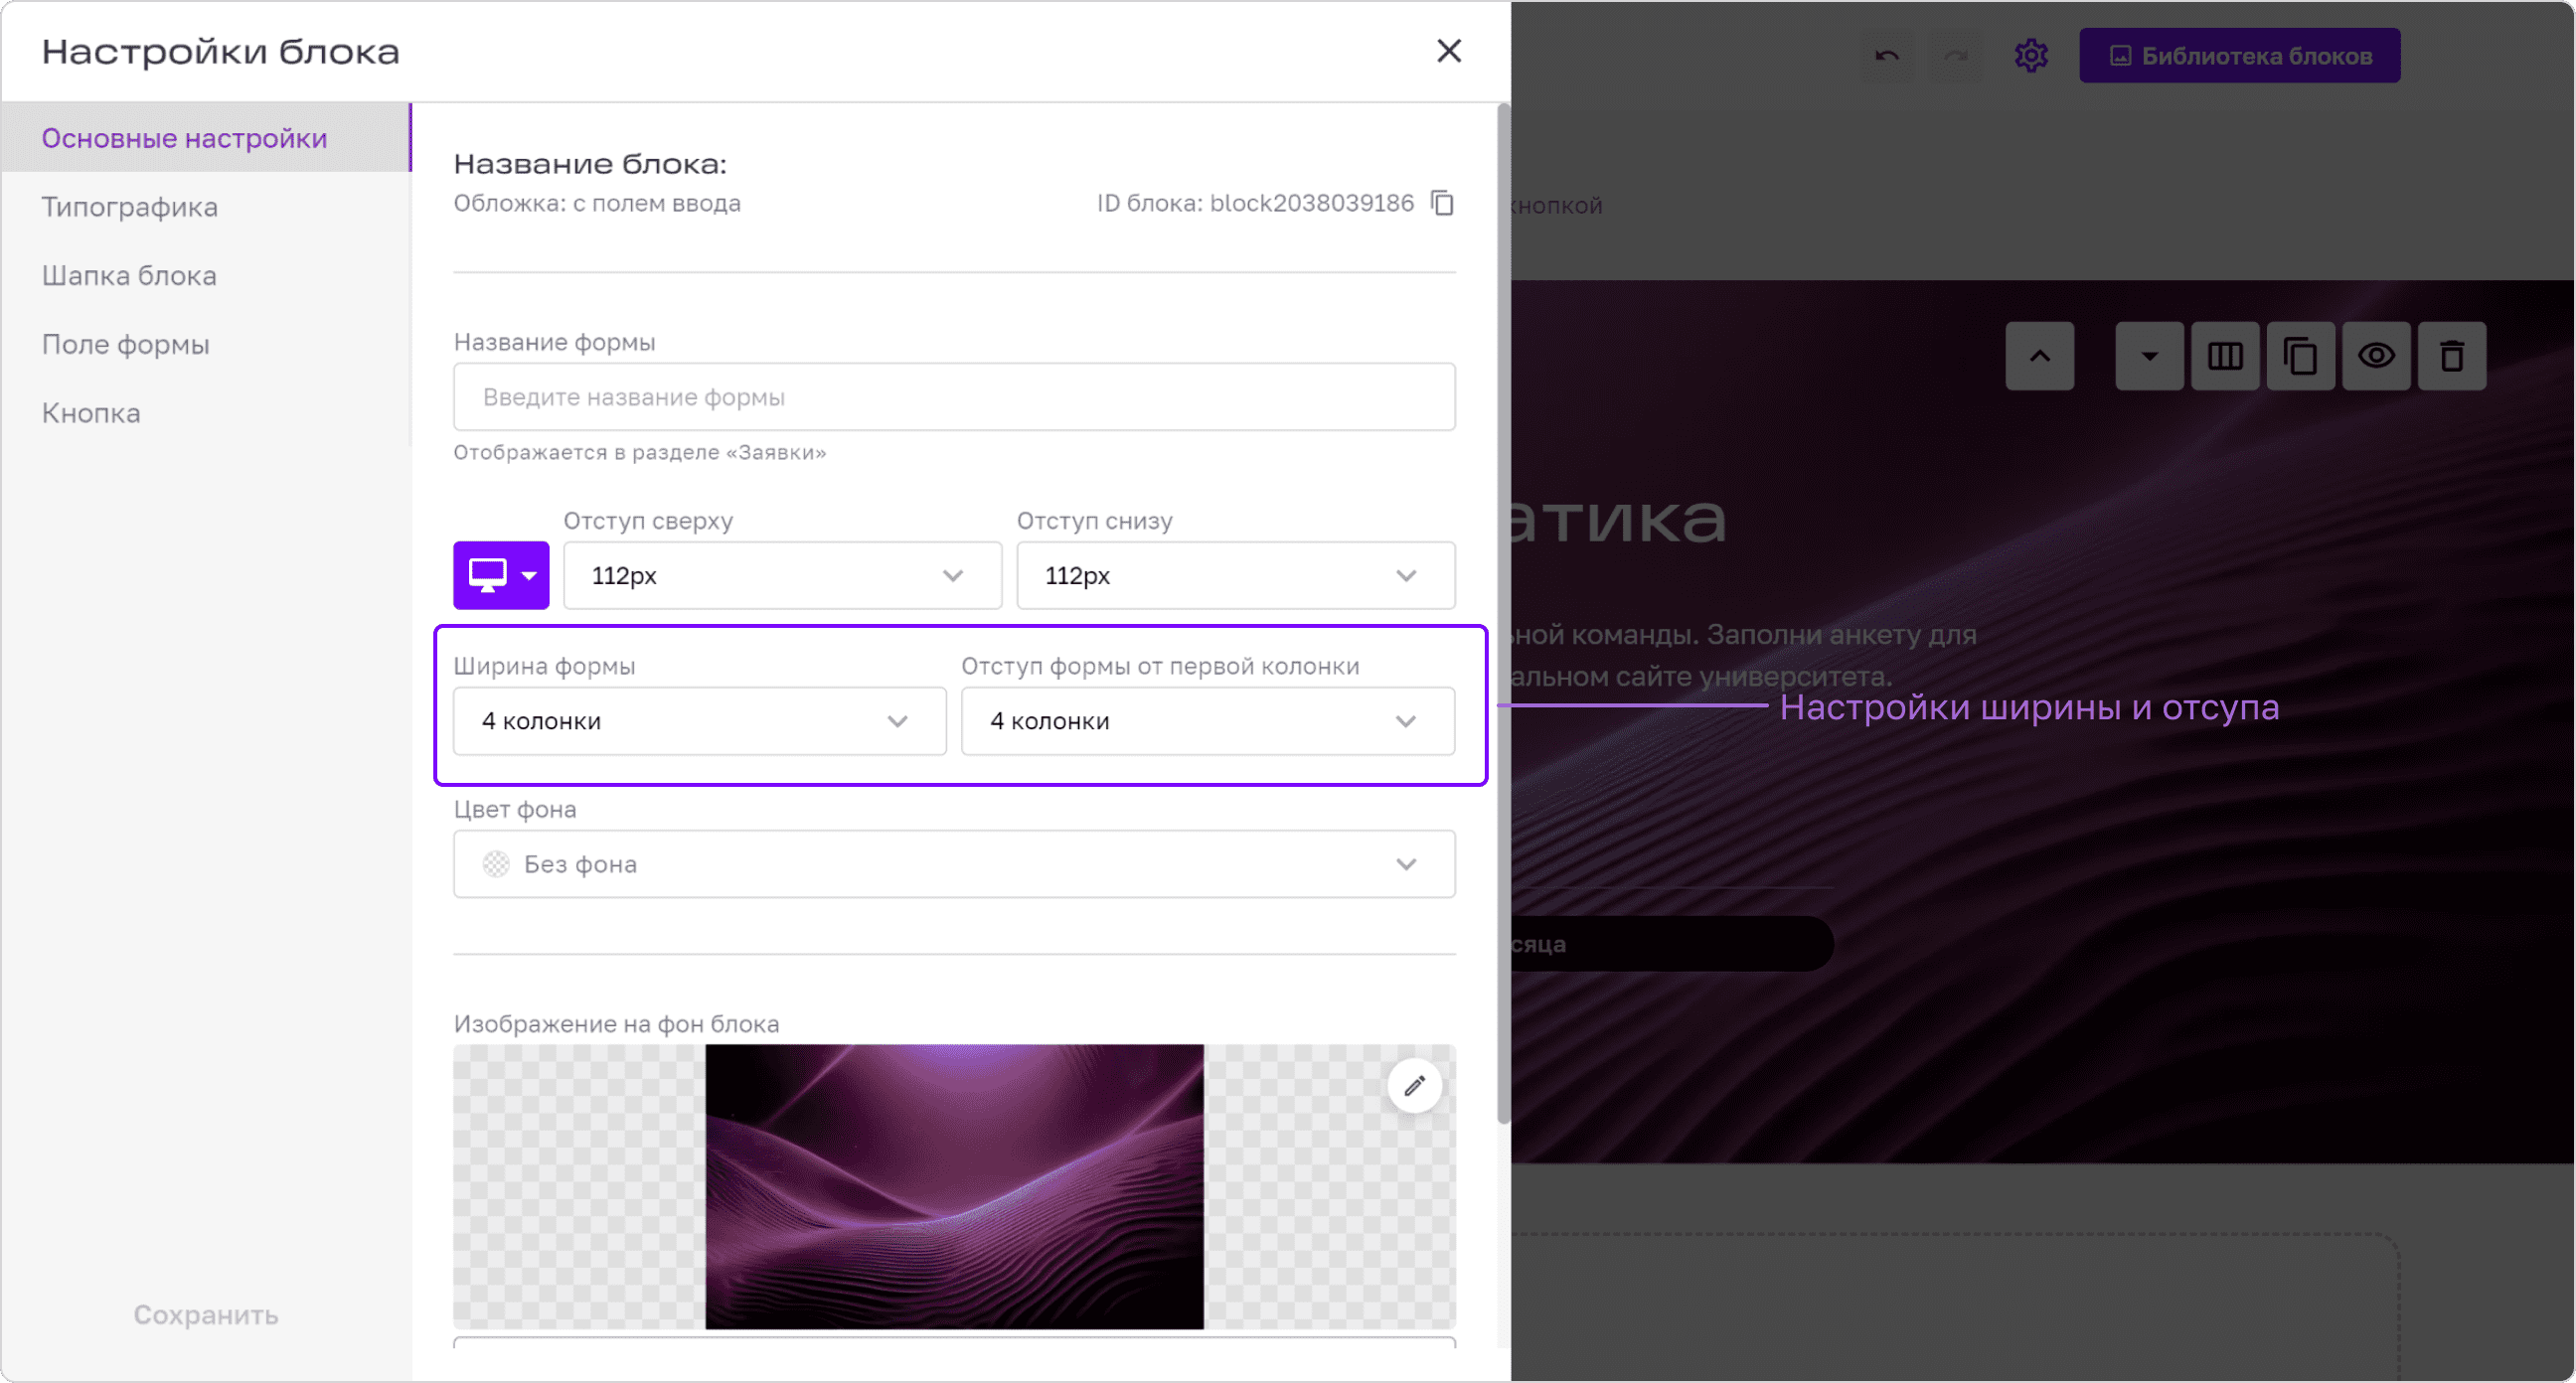Viewport: 2576px width, 1383px height.
Task: Open page settings via the gear icon
Action: [x=2031, y=56]
